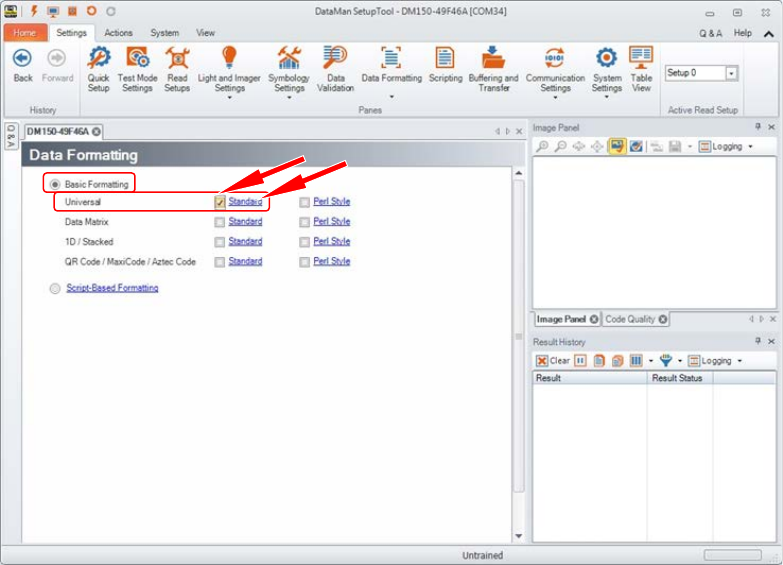The image size is (783, 565).
Task: Zoom out in the Image Panel
Action: (x=561, y=146)
